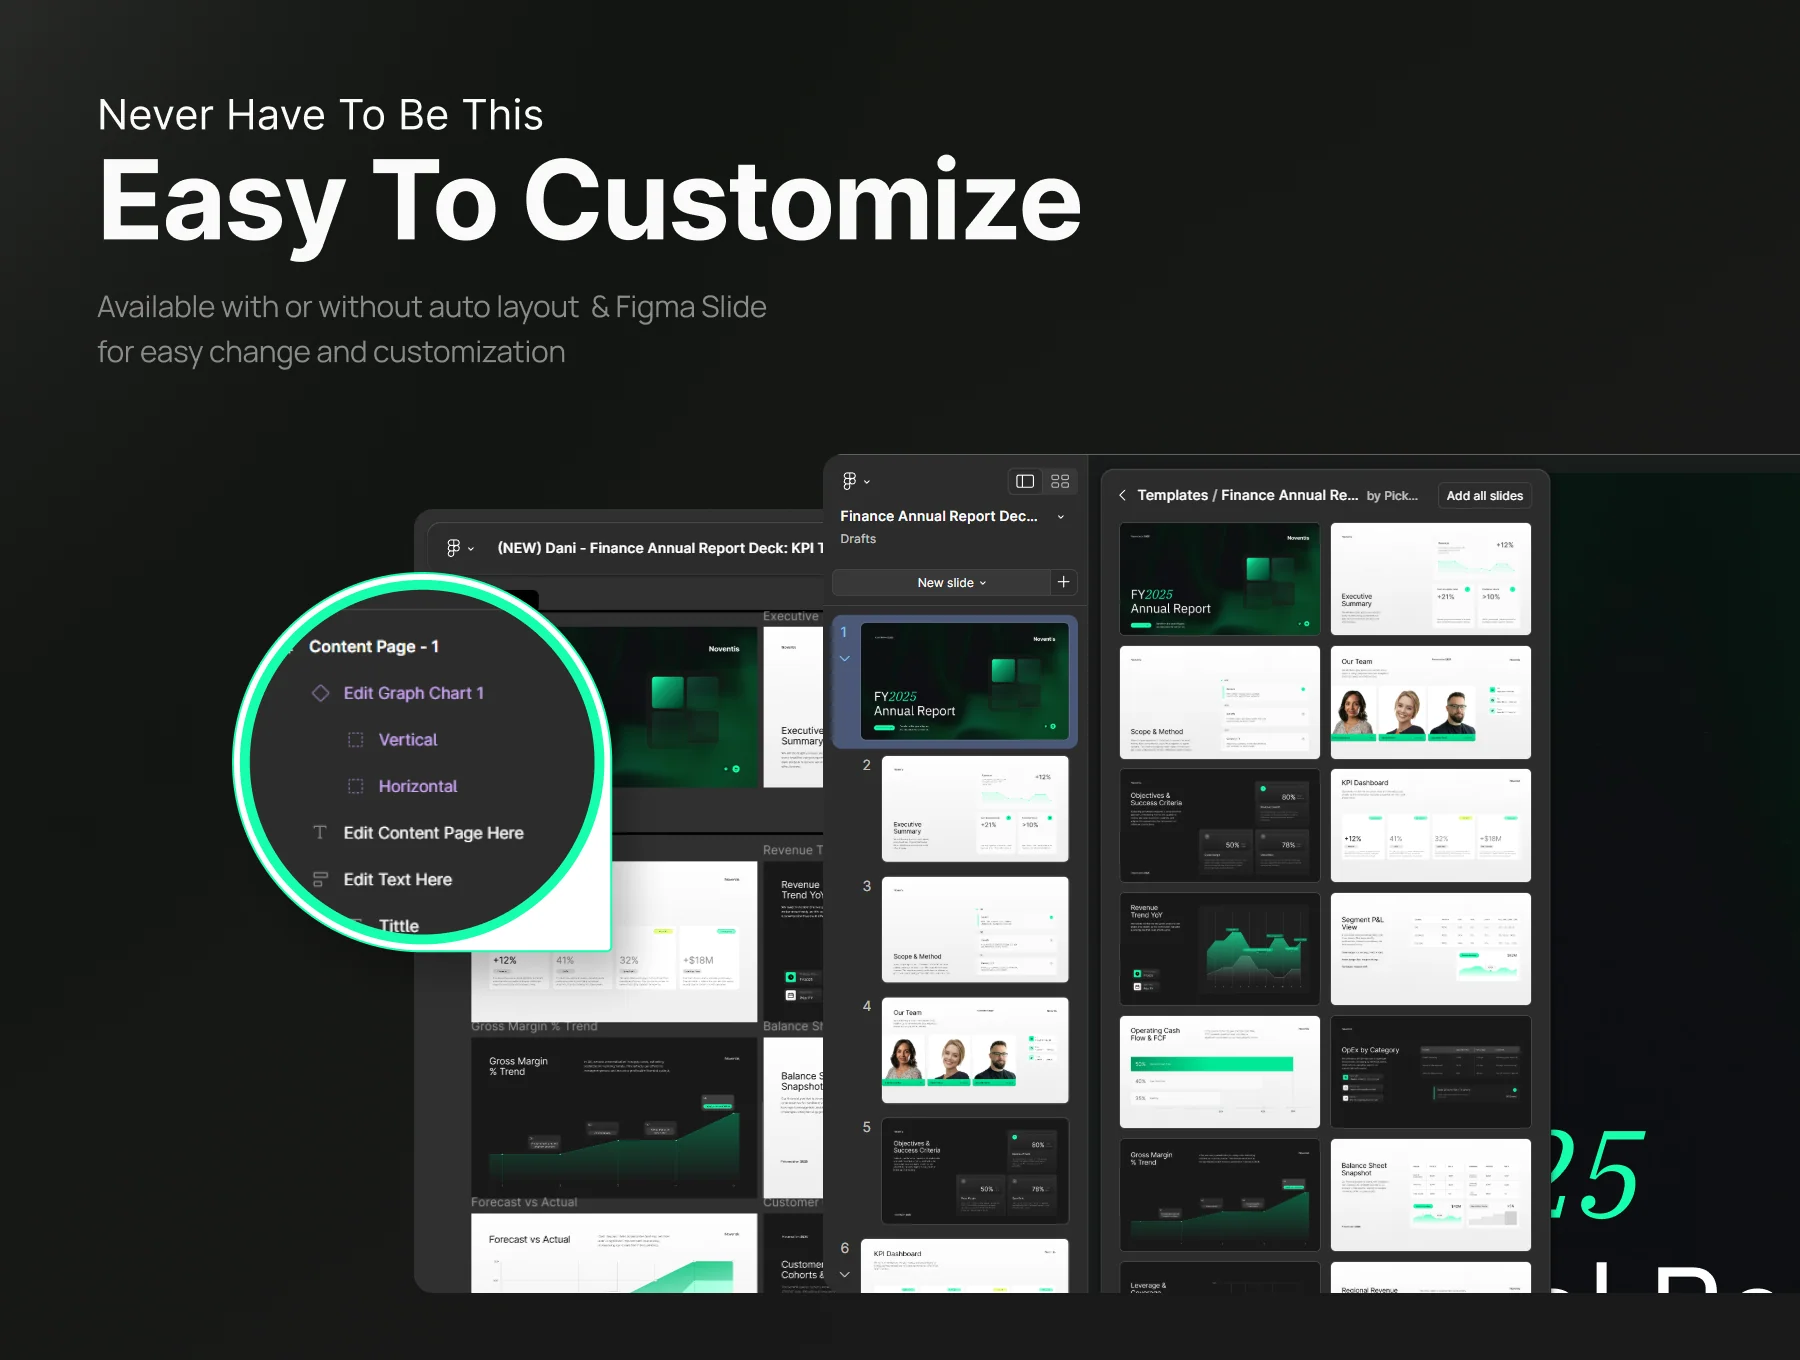Click the Finance Annual Re... breadcrumb title
The image size is (1800, 1360).
[1289, 495]
